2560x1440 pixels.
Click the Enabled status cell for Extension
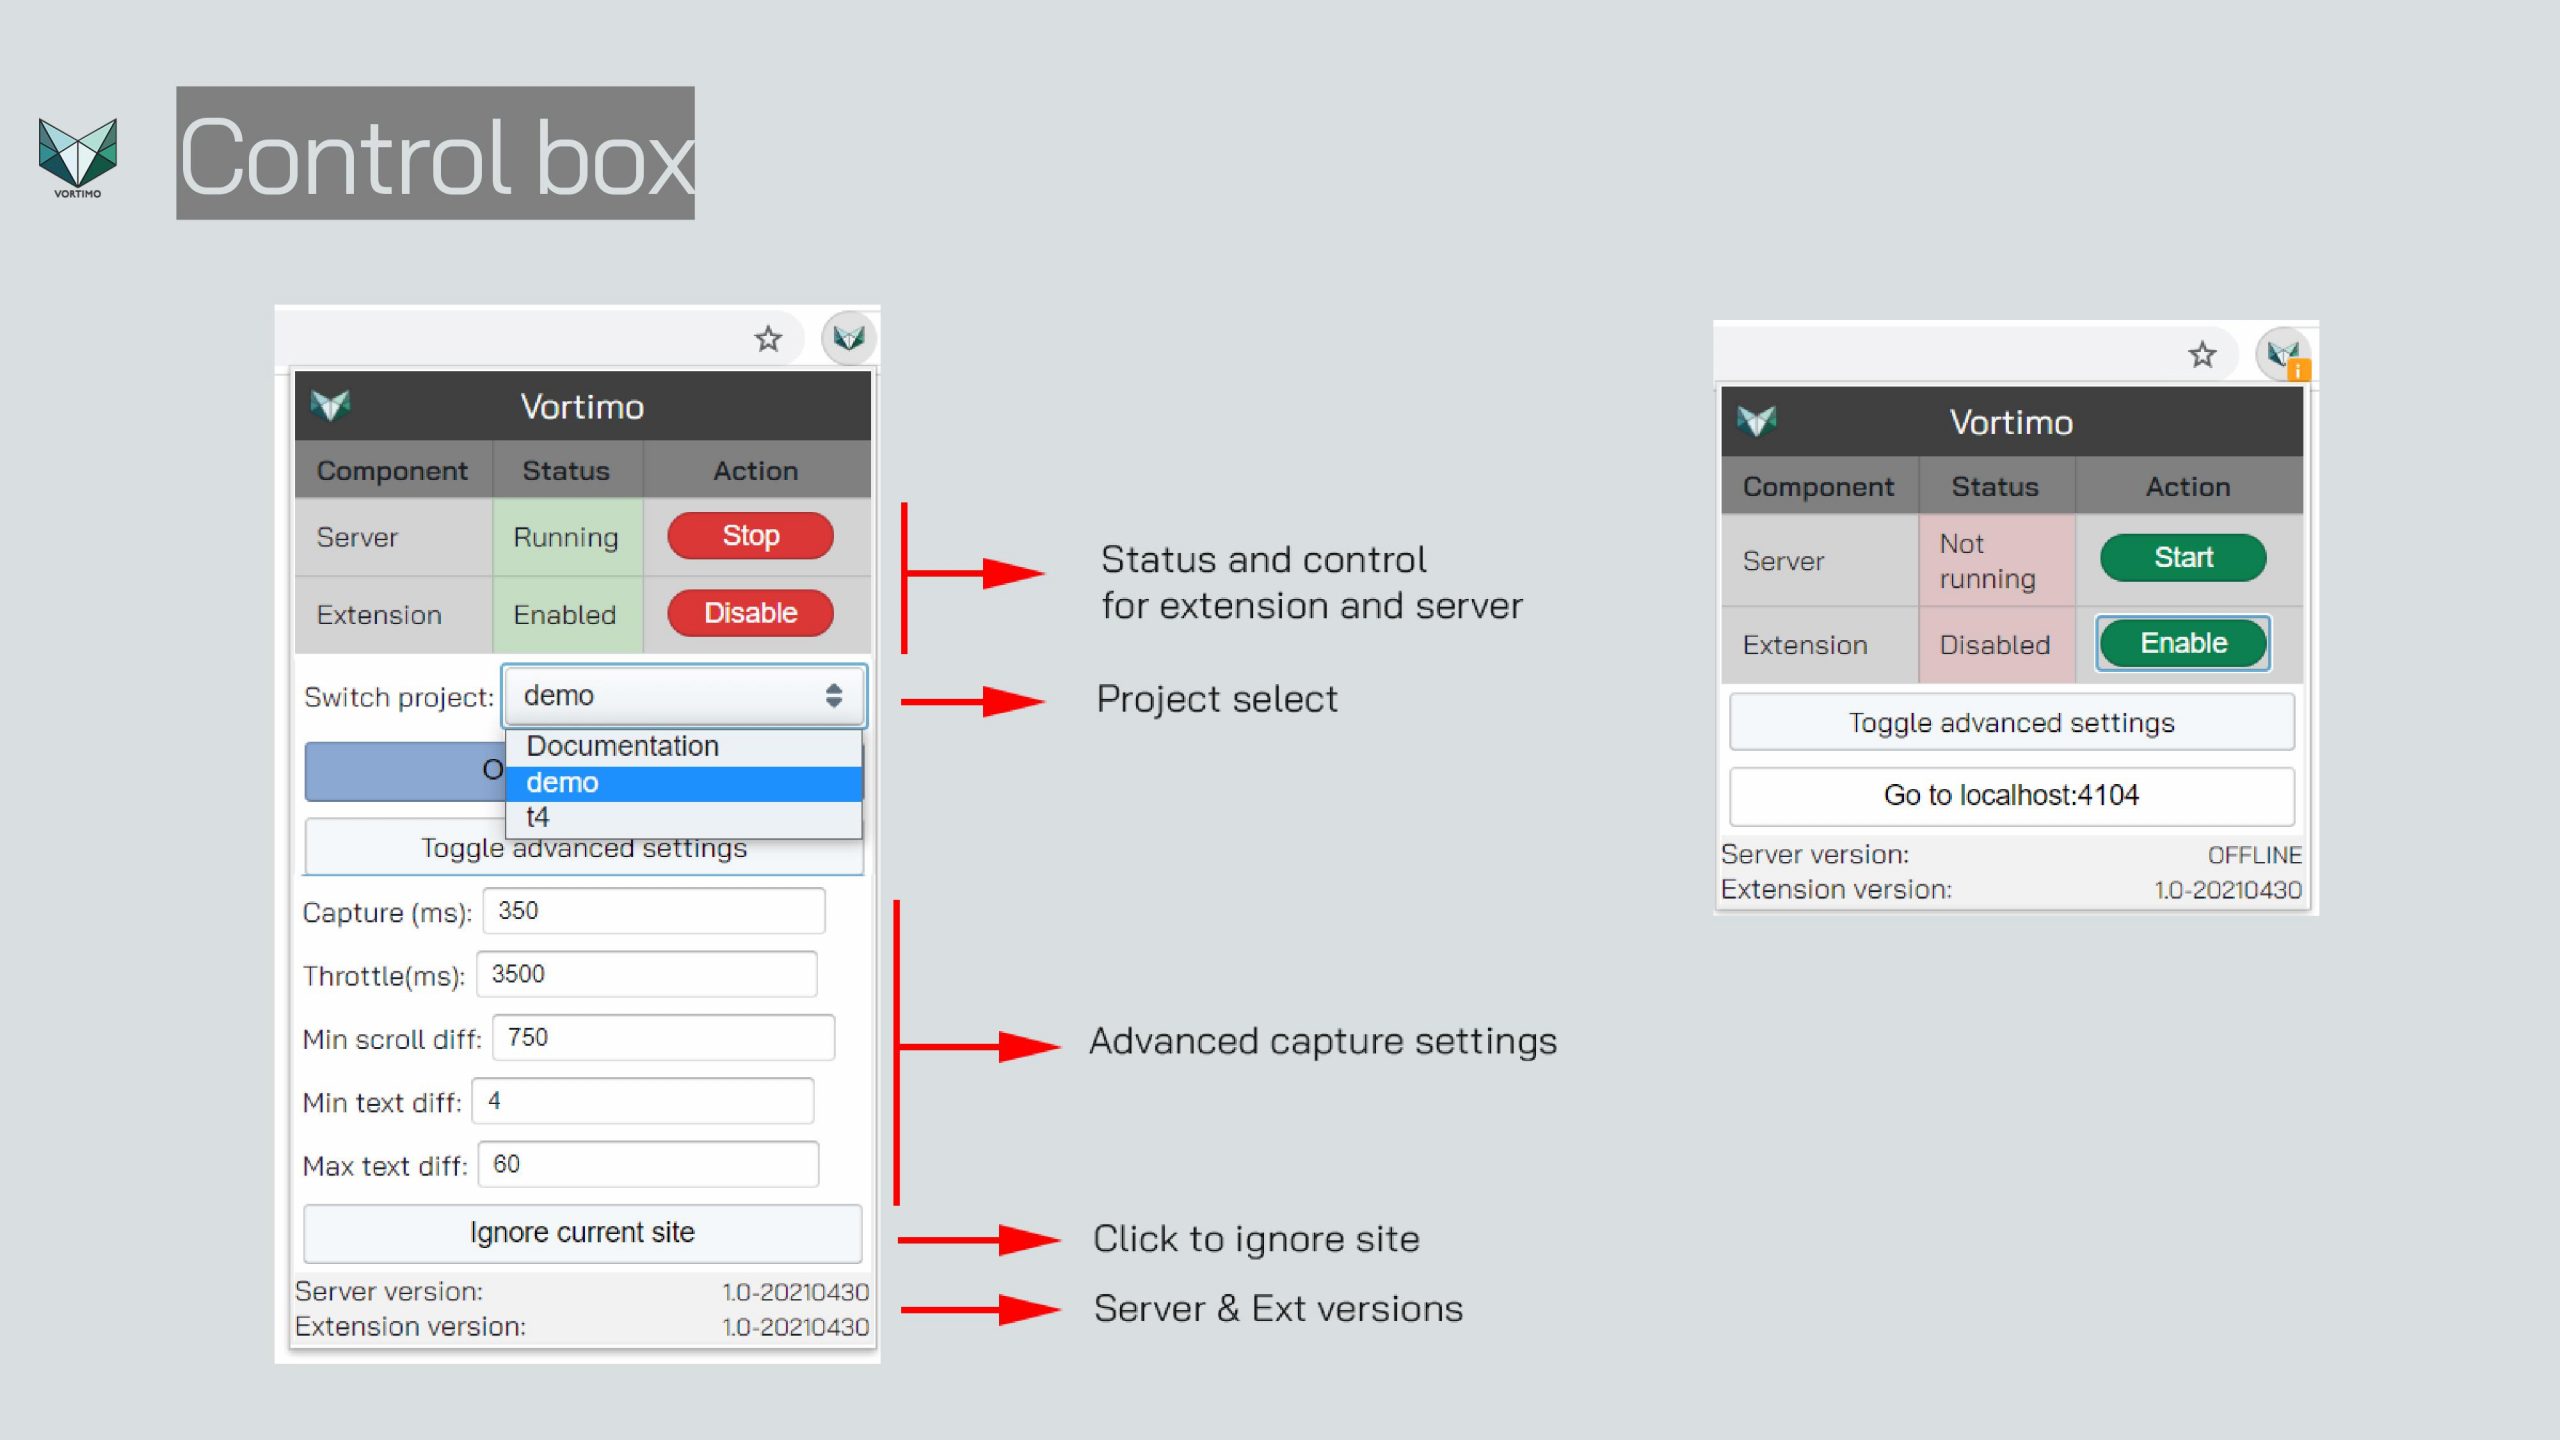[x=567, y=614]
